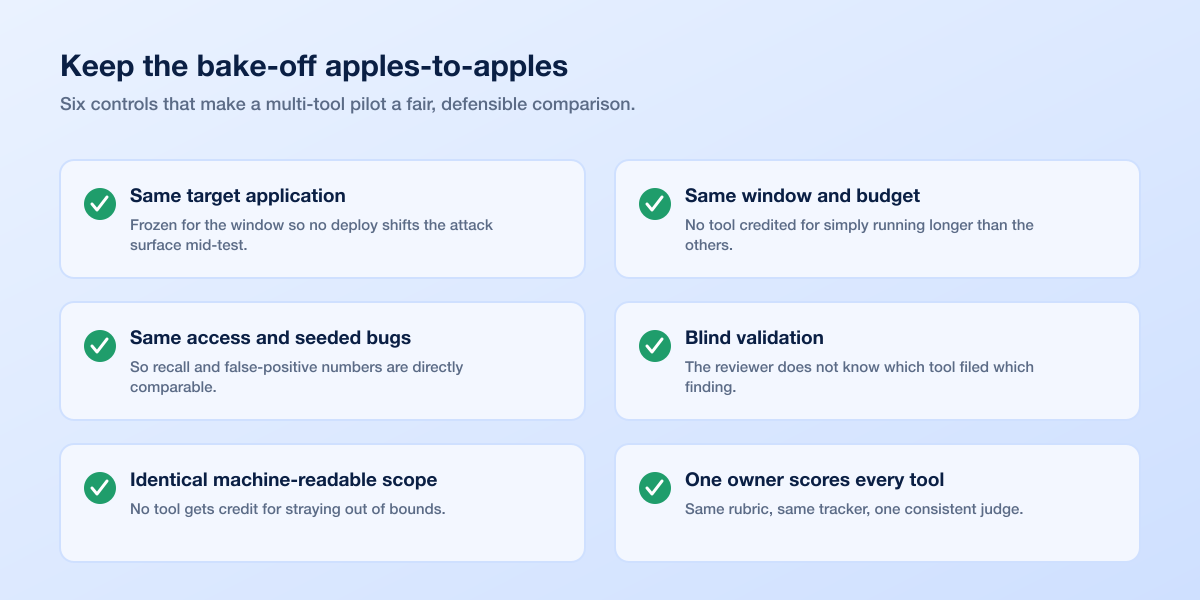Click the green checkmark beside Same target application
1200x600 pixels.
coord(100,204)
